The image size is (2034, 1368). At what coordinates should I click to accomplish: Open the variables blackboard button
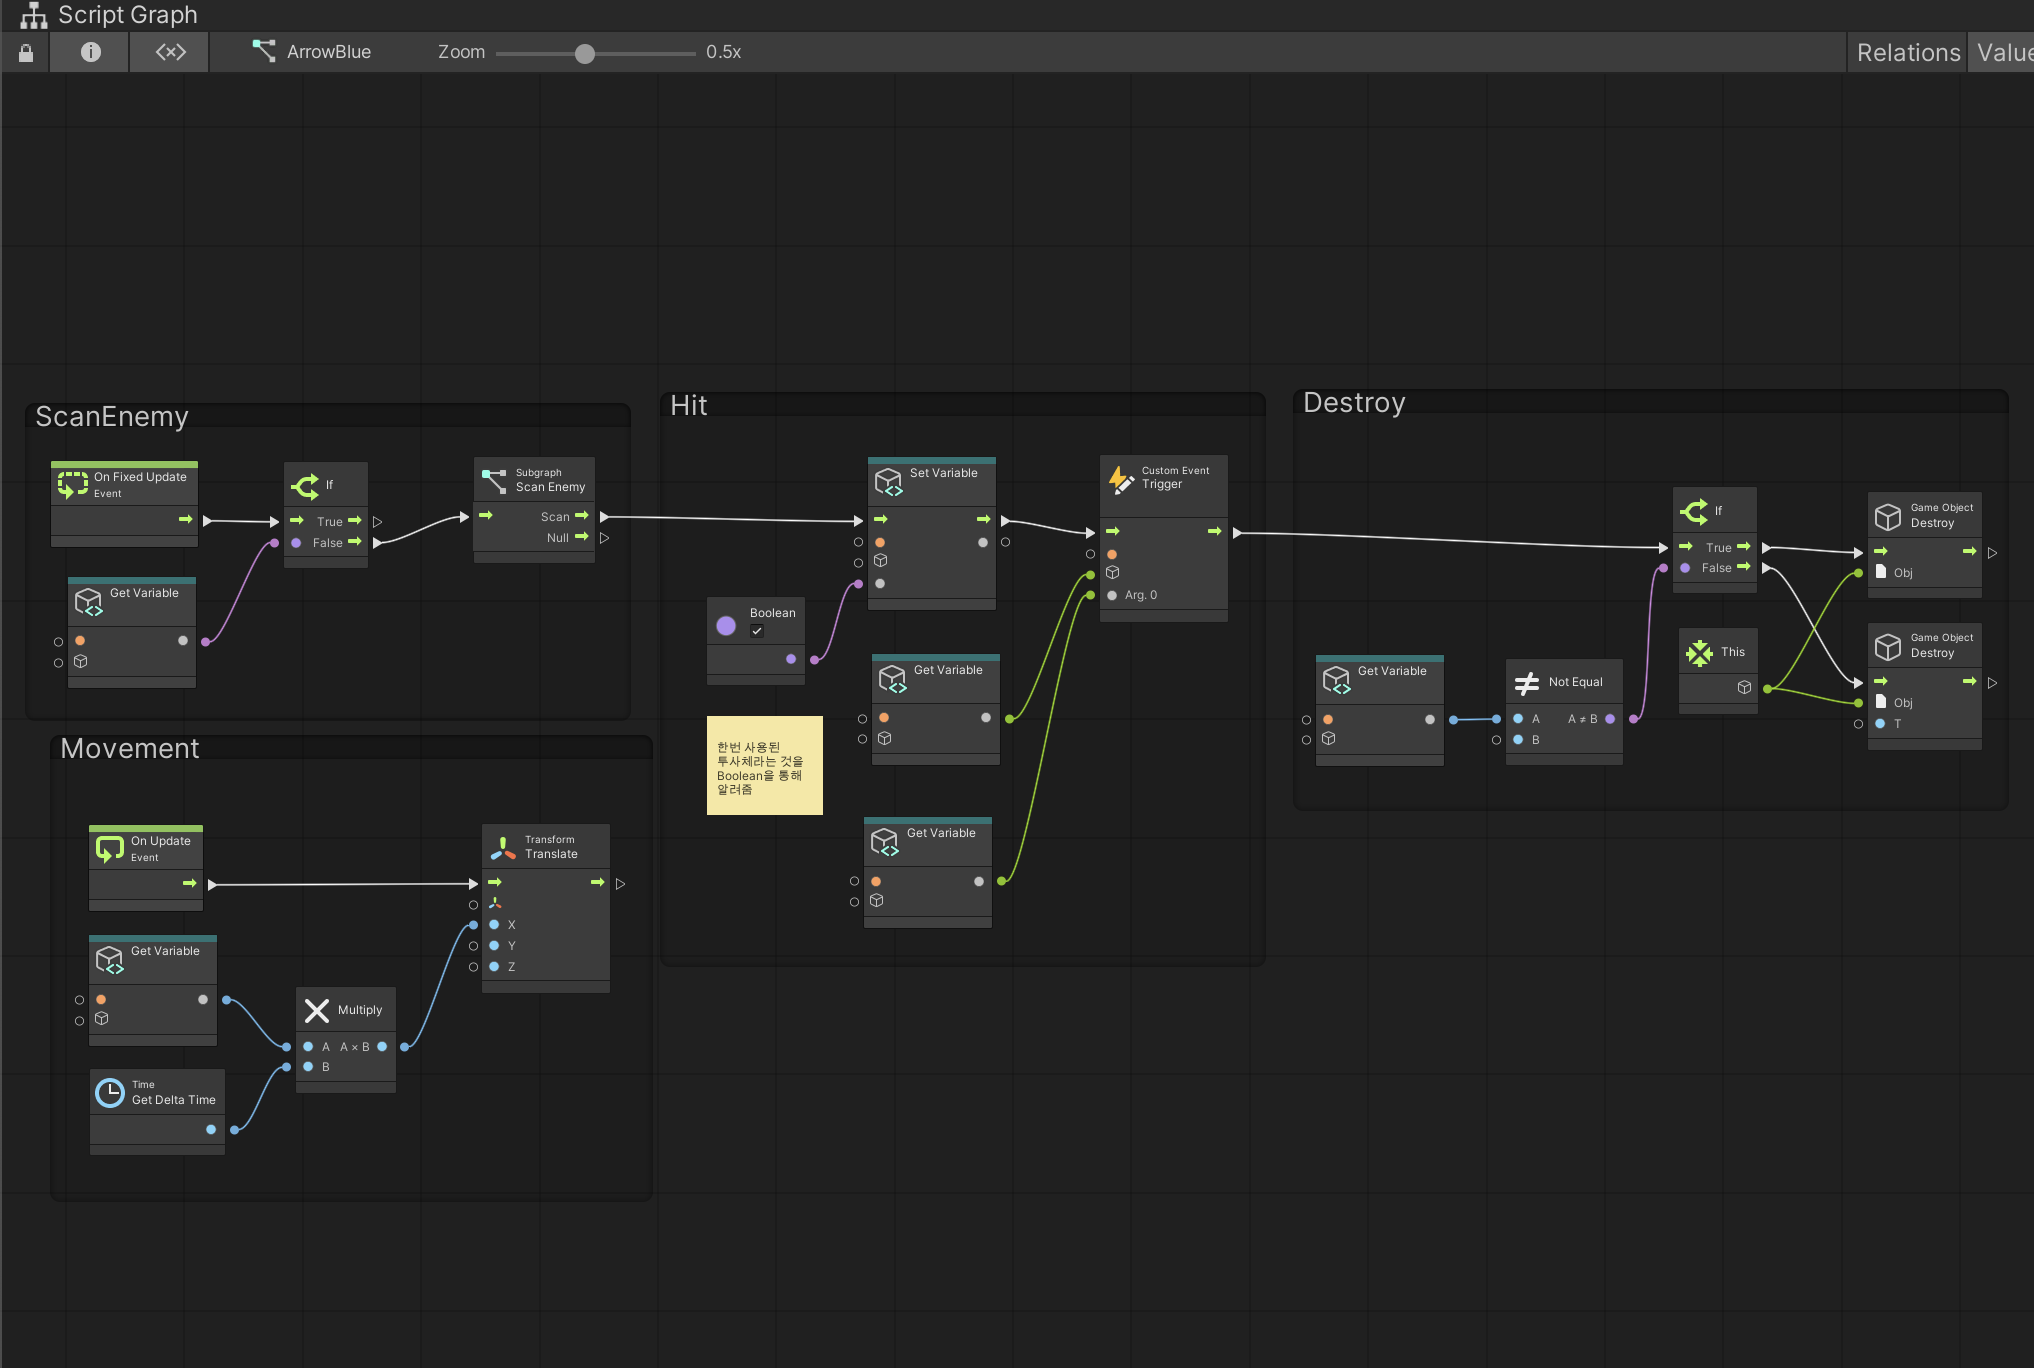click(x=170, y=52)
